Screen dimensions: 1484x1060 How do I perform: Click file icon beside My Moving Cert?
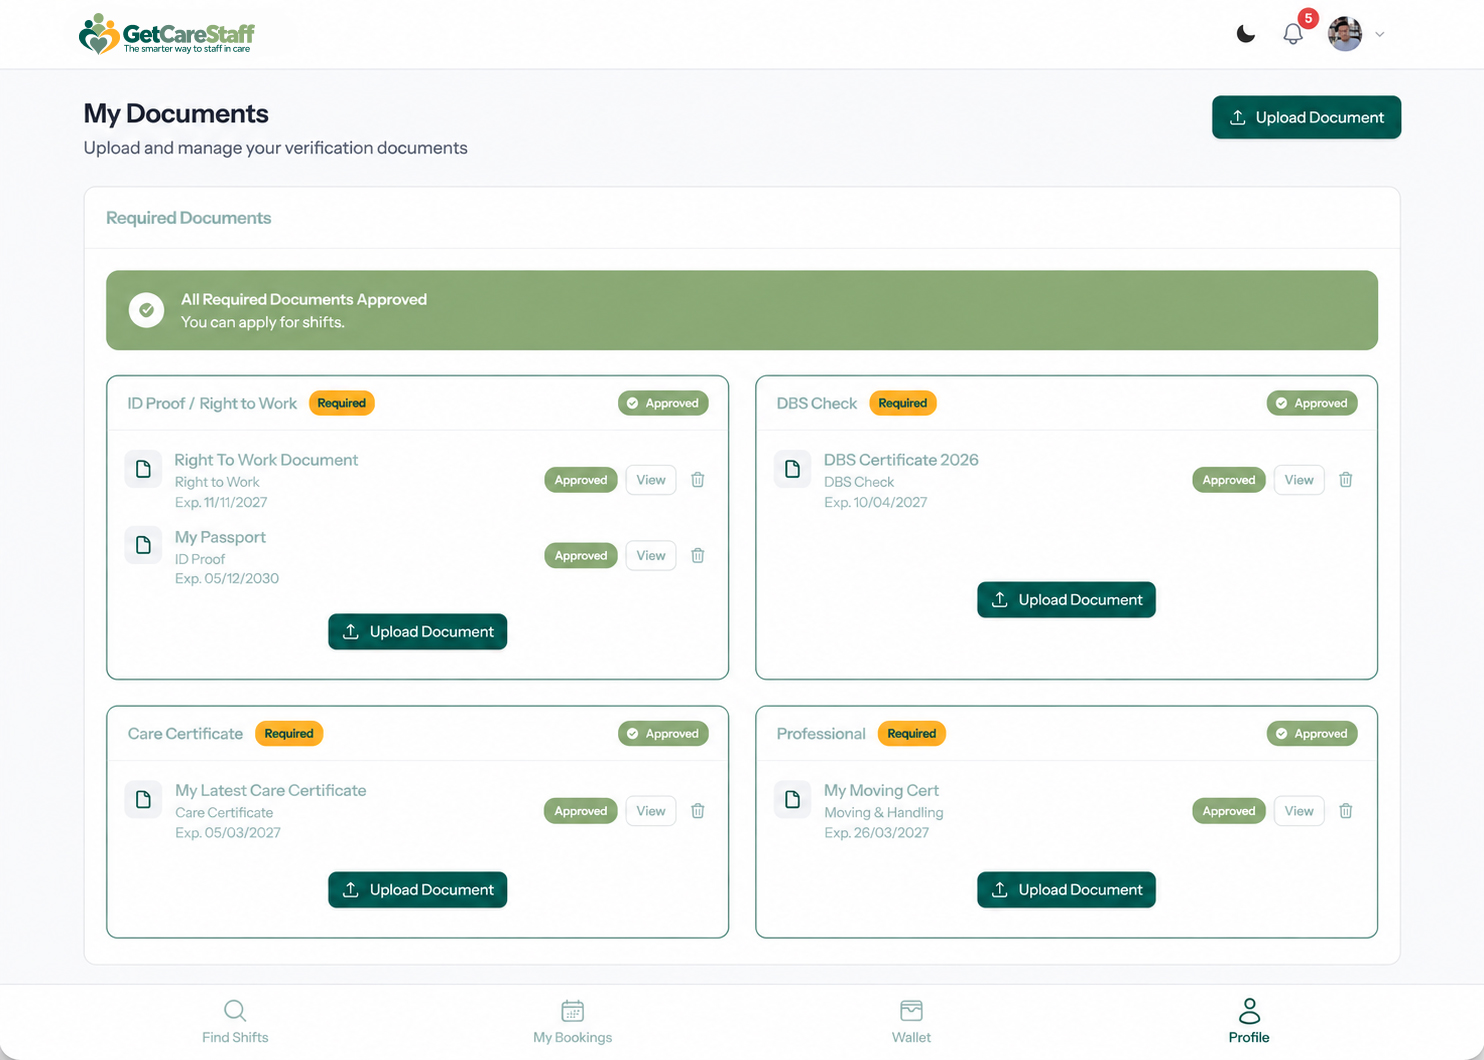(792, 799)
